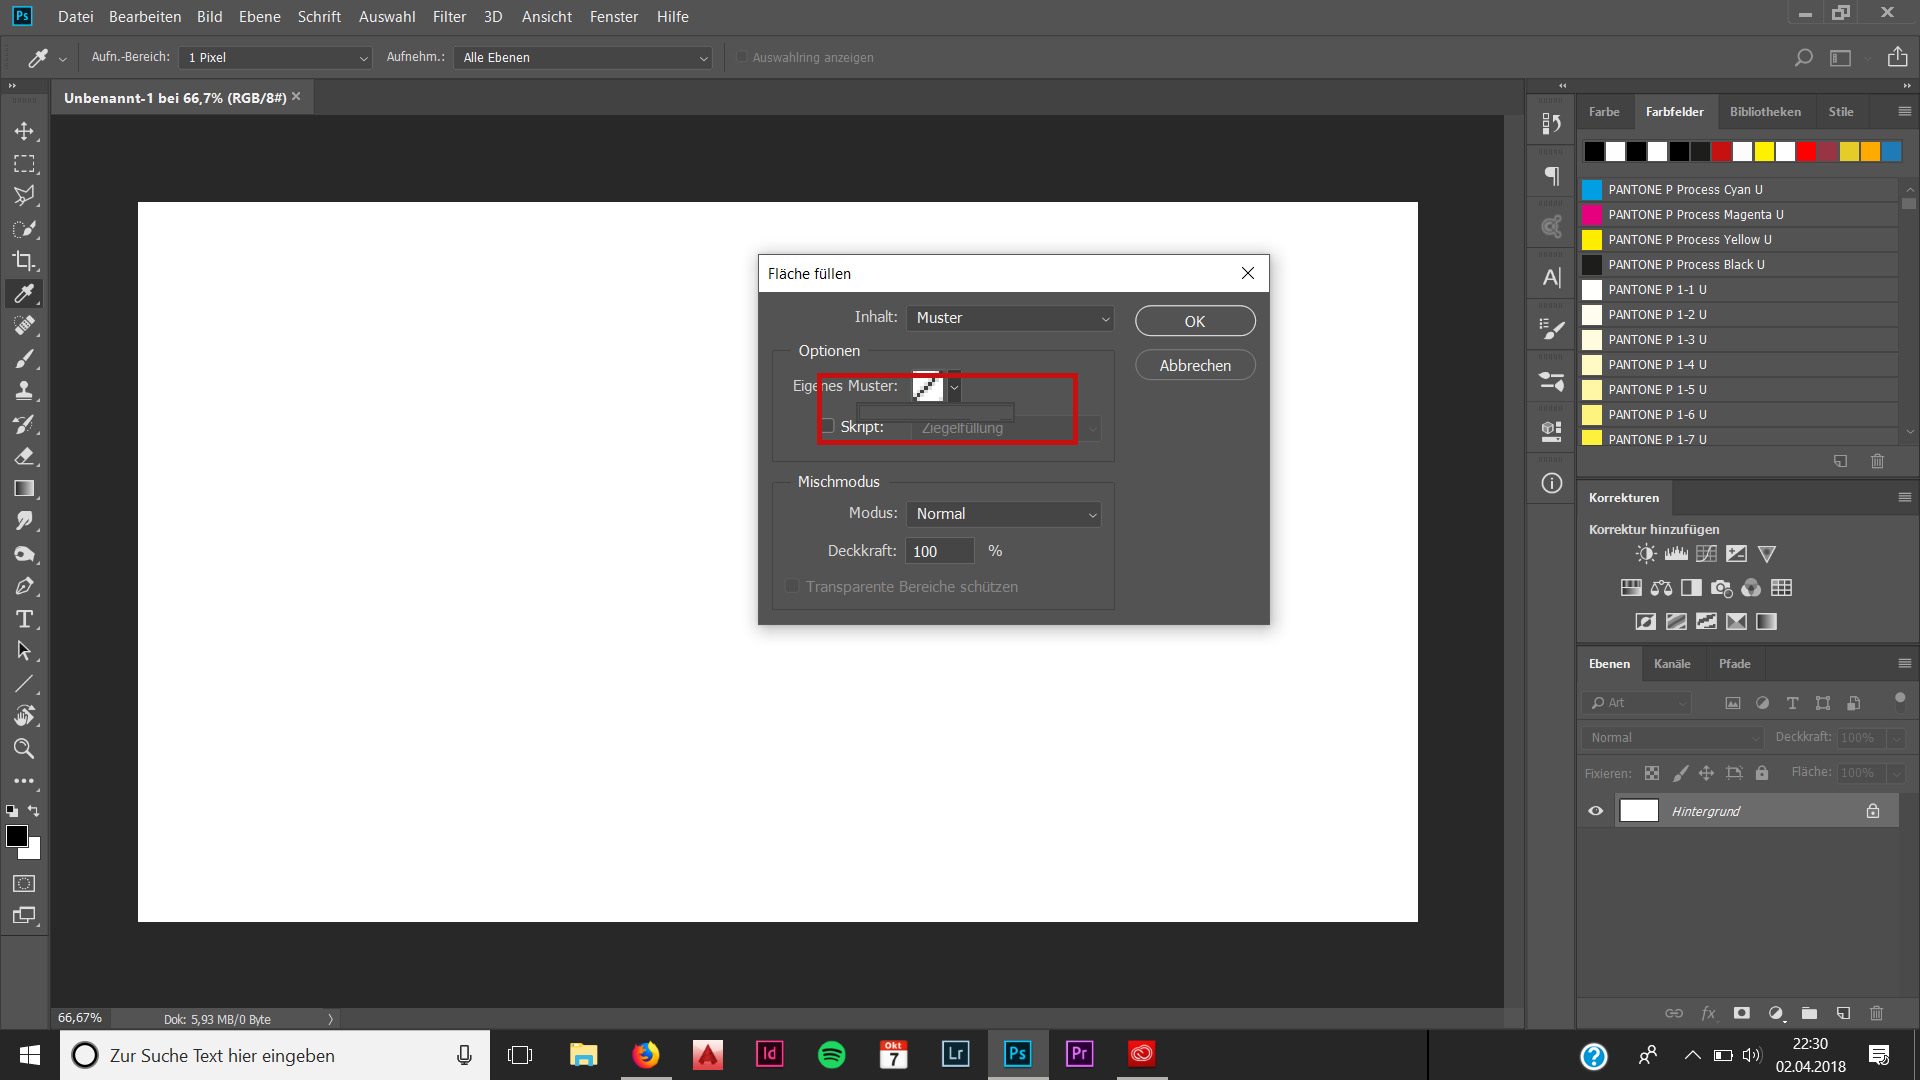
Task: Select the Rectangular Marquee tool
Action: 24,162
